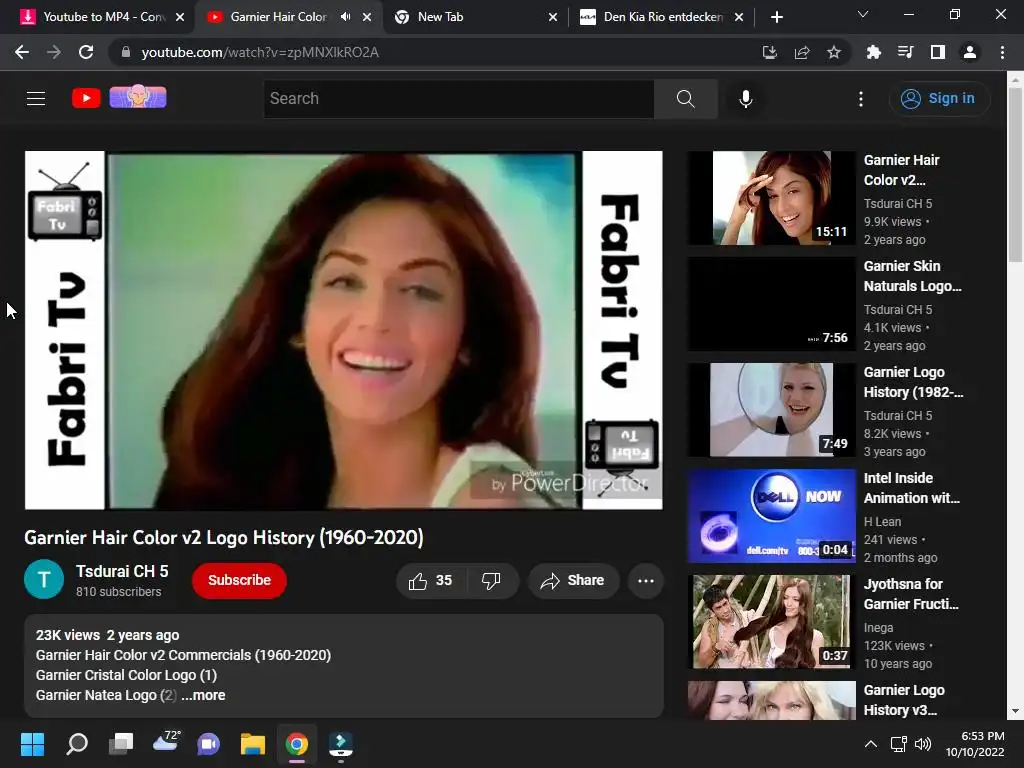Open Tsdurai CH 5 channel avatar
The height and width of the screenshot is (768, 1024).
pos(44,579)
